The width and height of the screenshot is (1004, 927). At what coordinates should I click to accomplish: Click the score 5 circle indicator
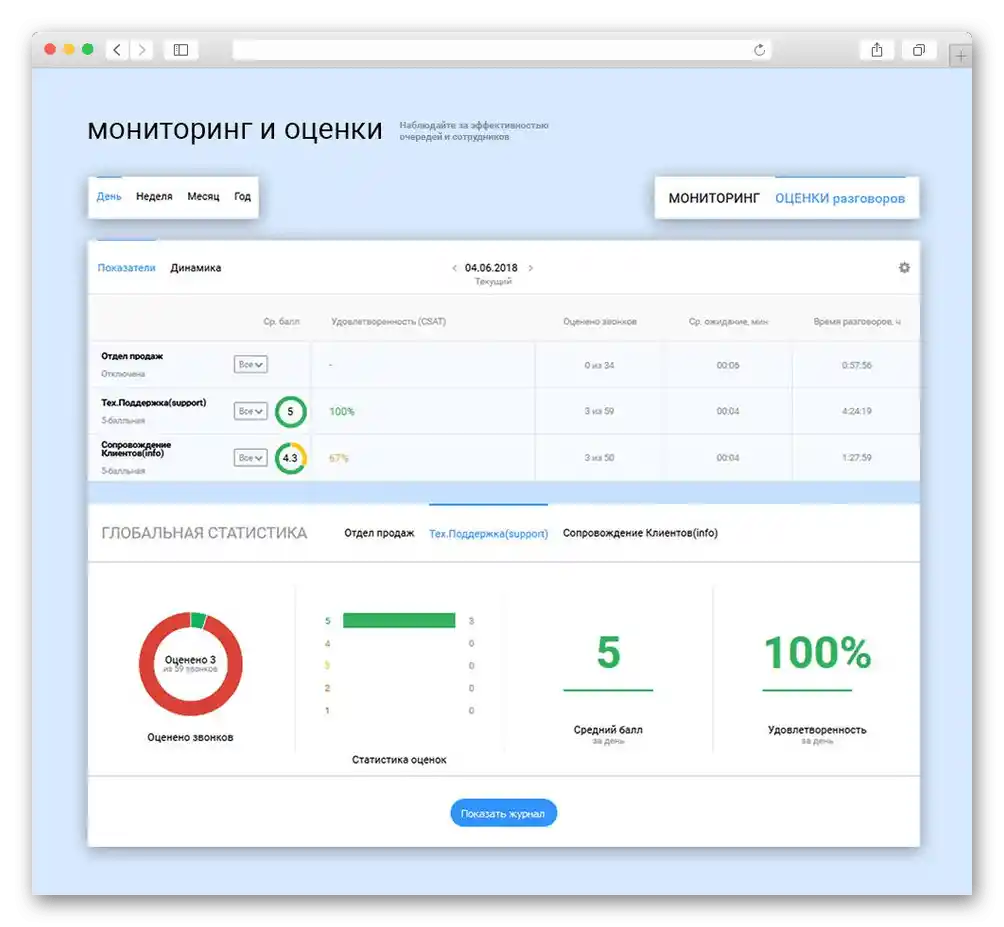coord(291,412)
